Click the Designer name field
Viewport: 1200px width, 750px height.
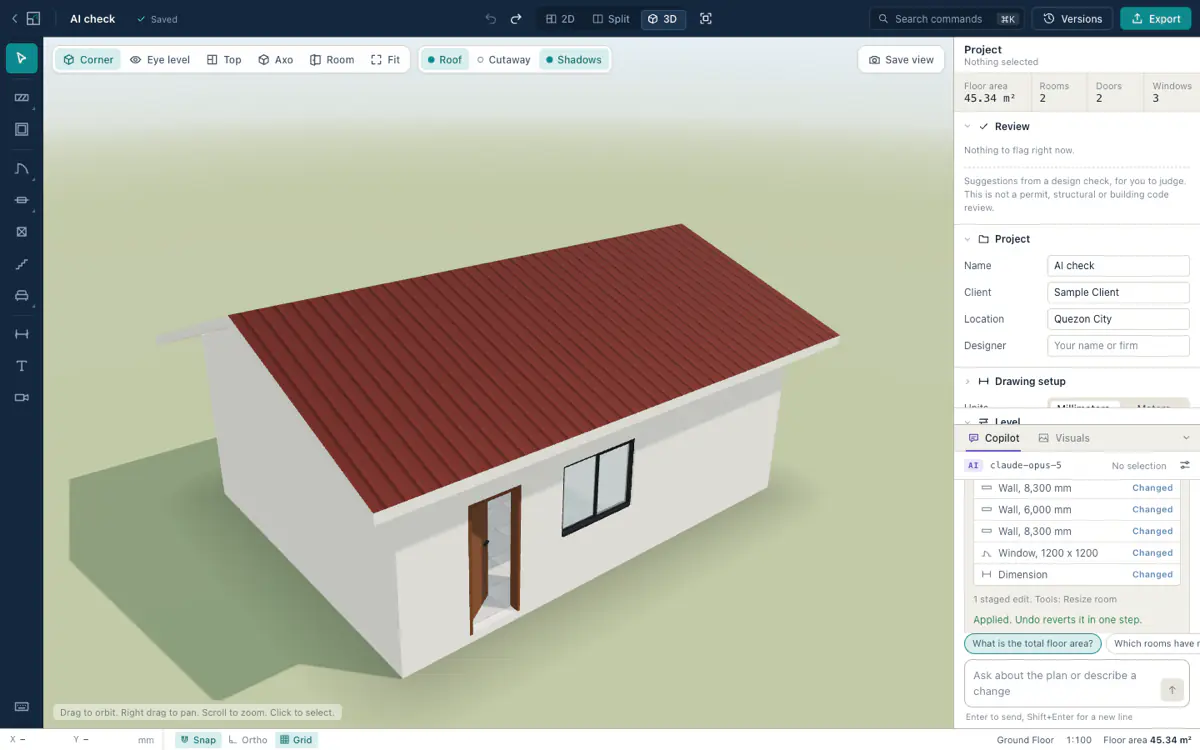[x=1118, y=346]
